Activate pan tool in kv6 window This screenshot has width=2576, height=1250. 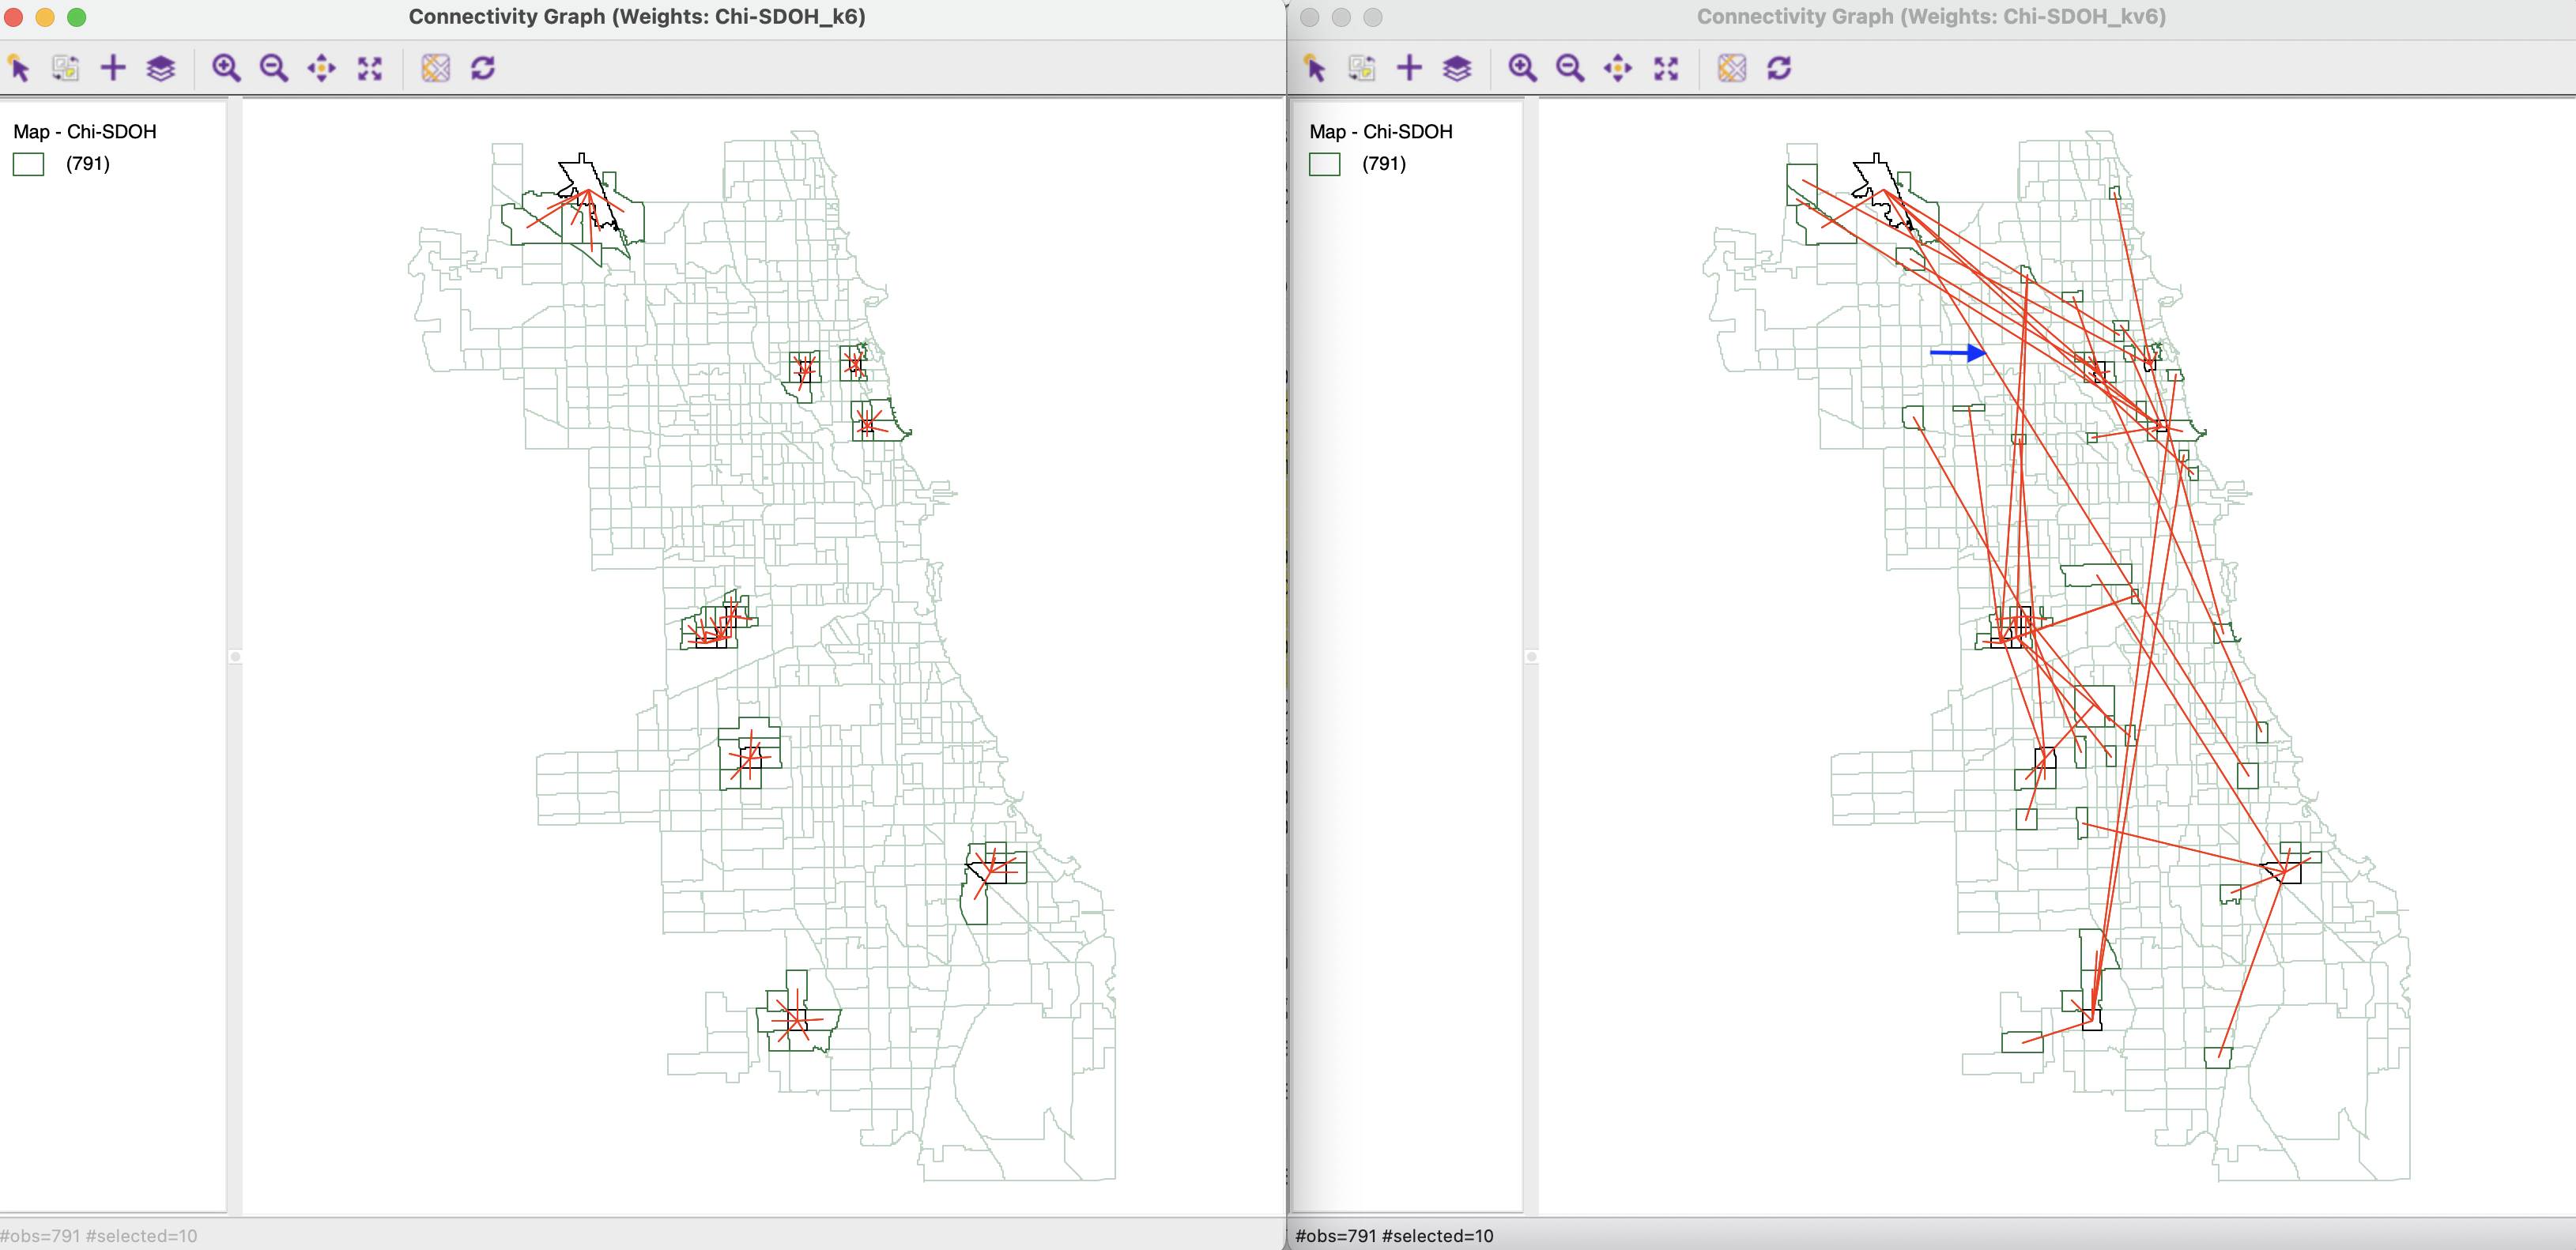pyautogui.click(x=1618, y=68)
